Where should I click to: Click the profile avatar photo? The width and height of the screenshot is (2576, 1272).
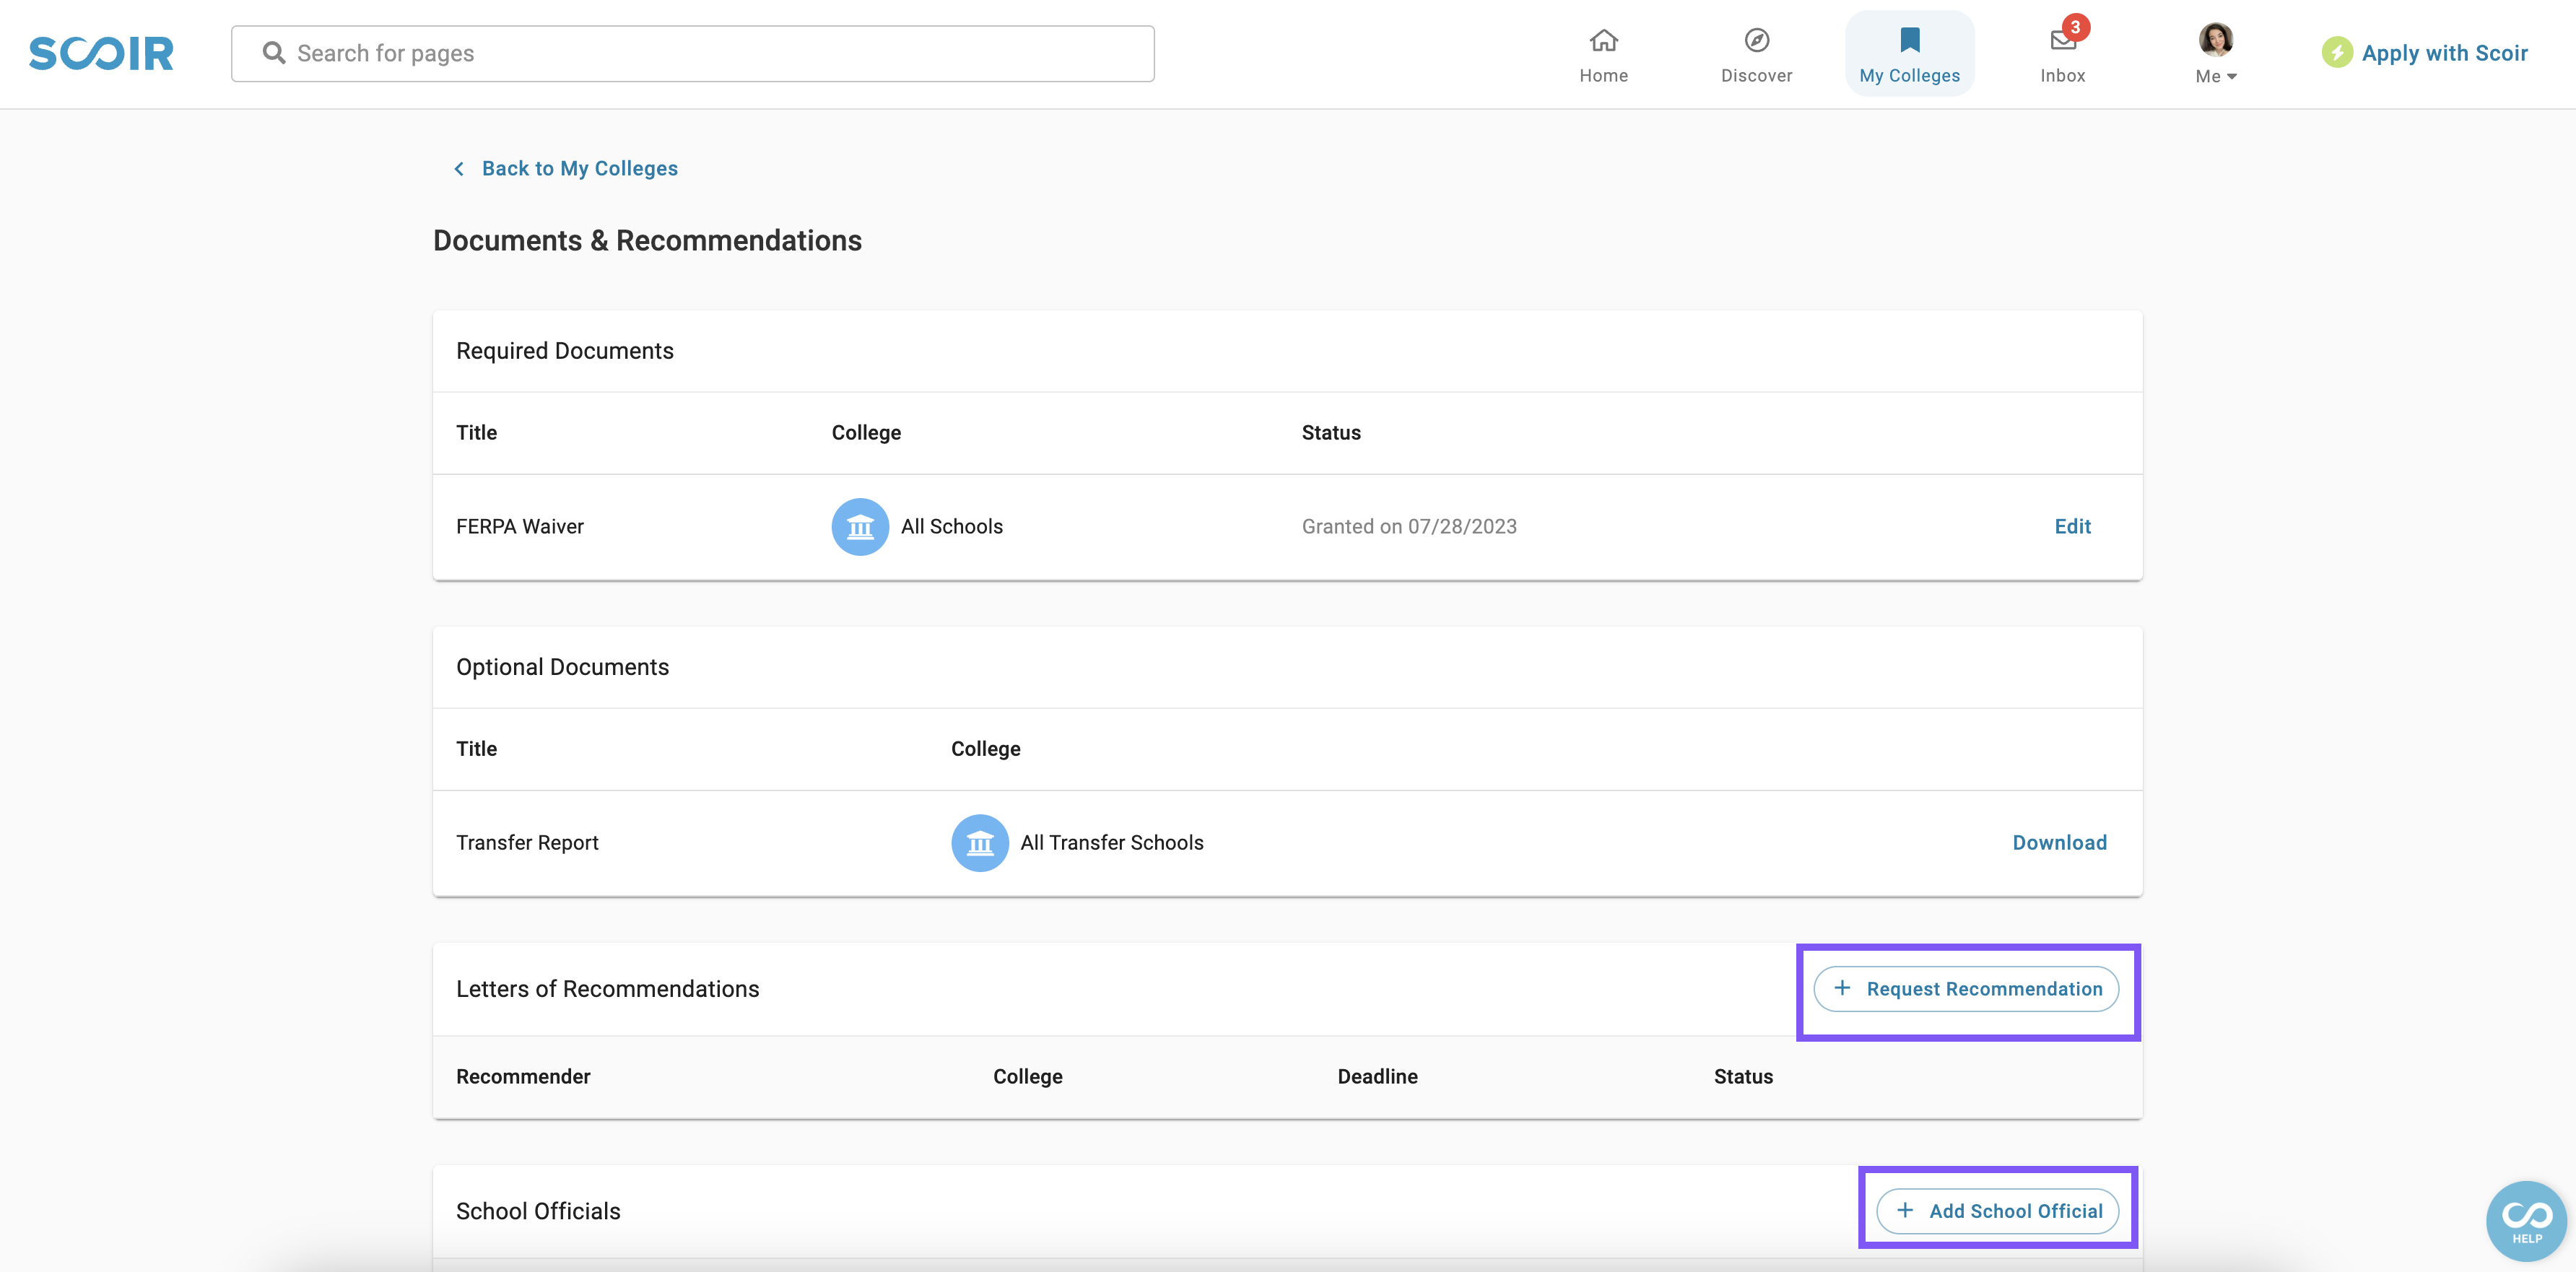pos(2215,40)
